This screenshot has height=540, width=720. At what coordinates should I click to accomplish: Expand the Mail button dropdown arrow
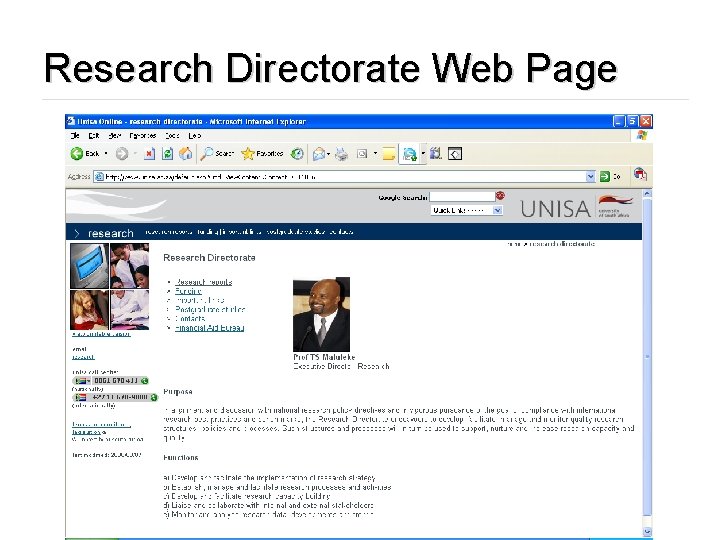click(x=328, y=153)
